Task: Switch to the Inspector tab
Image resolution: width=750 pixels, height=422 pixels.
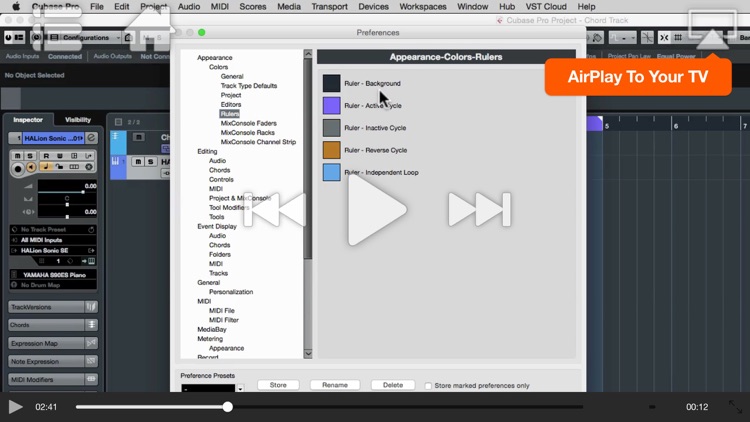Action: (28, 120)
